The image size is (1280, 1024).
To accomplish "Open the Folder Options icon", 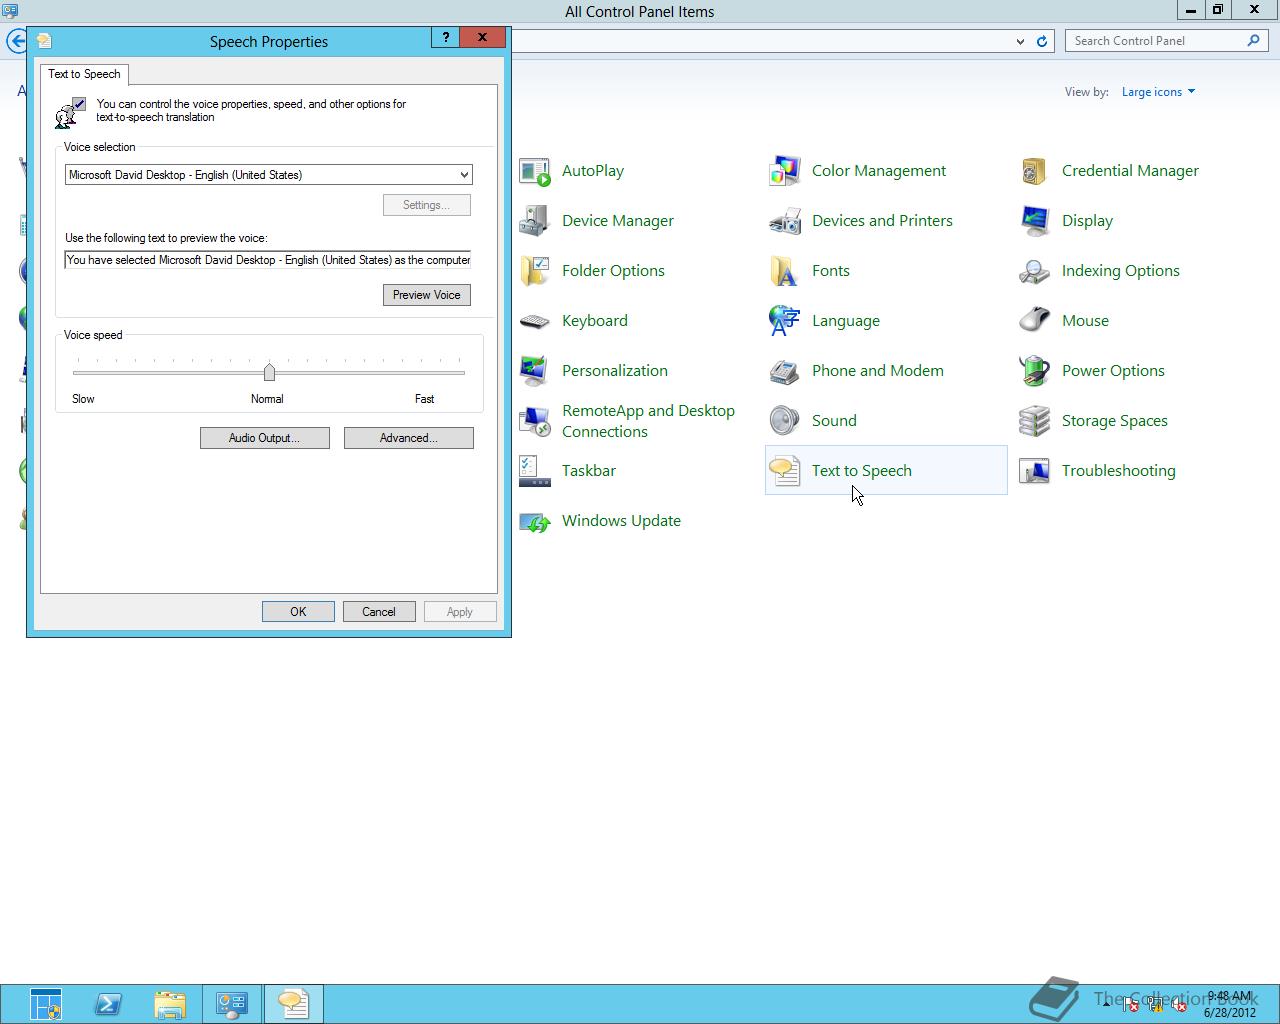I will click(x=535, y=271).
